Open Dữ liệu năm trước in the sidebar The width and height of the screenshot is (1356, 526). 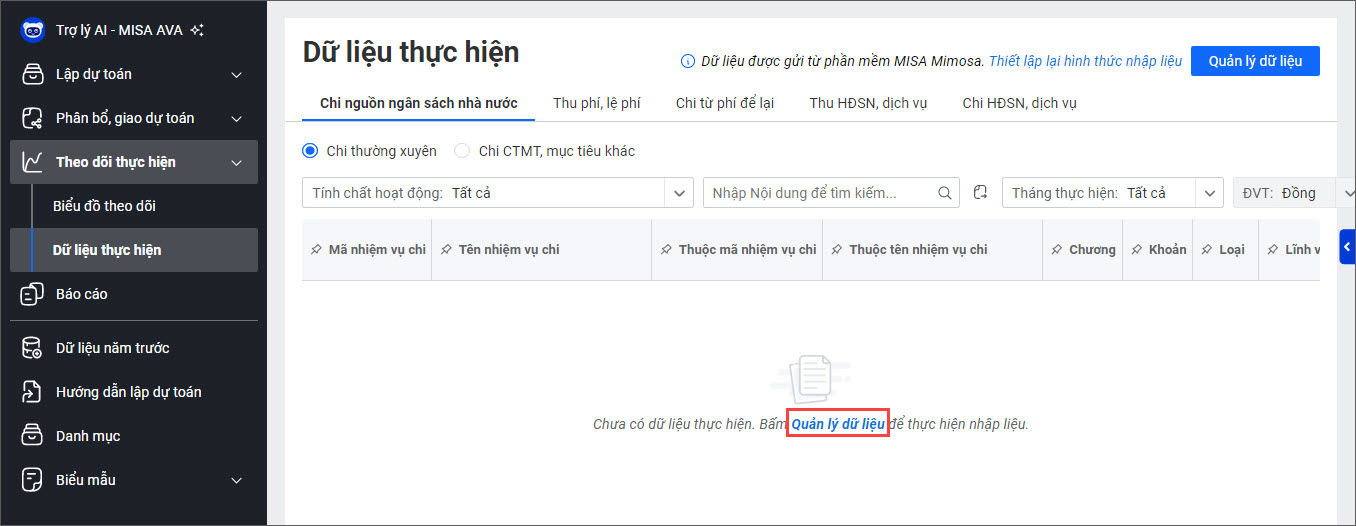pyautogui.click(x=112, y=348)
